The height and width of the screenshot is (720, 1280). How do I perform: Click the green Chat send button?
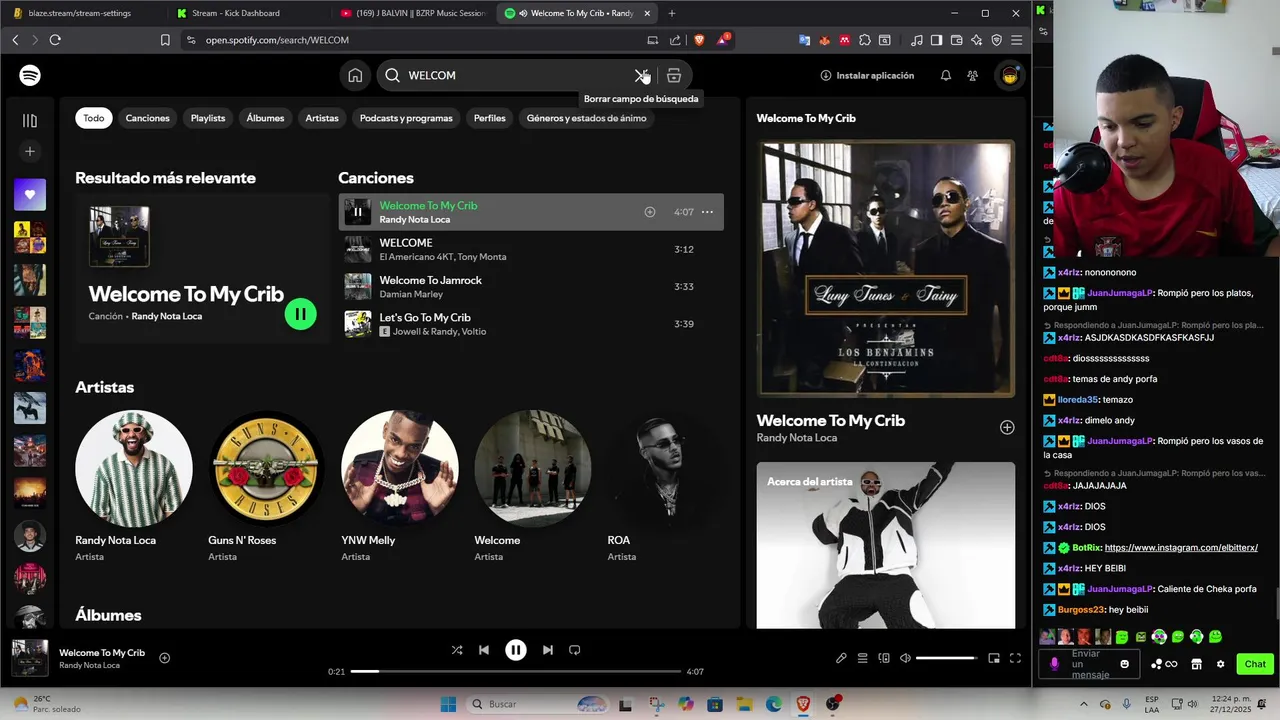click(x=1254, y=664)
